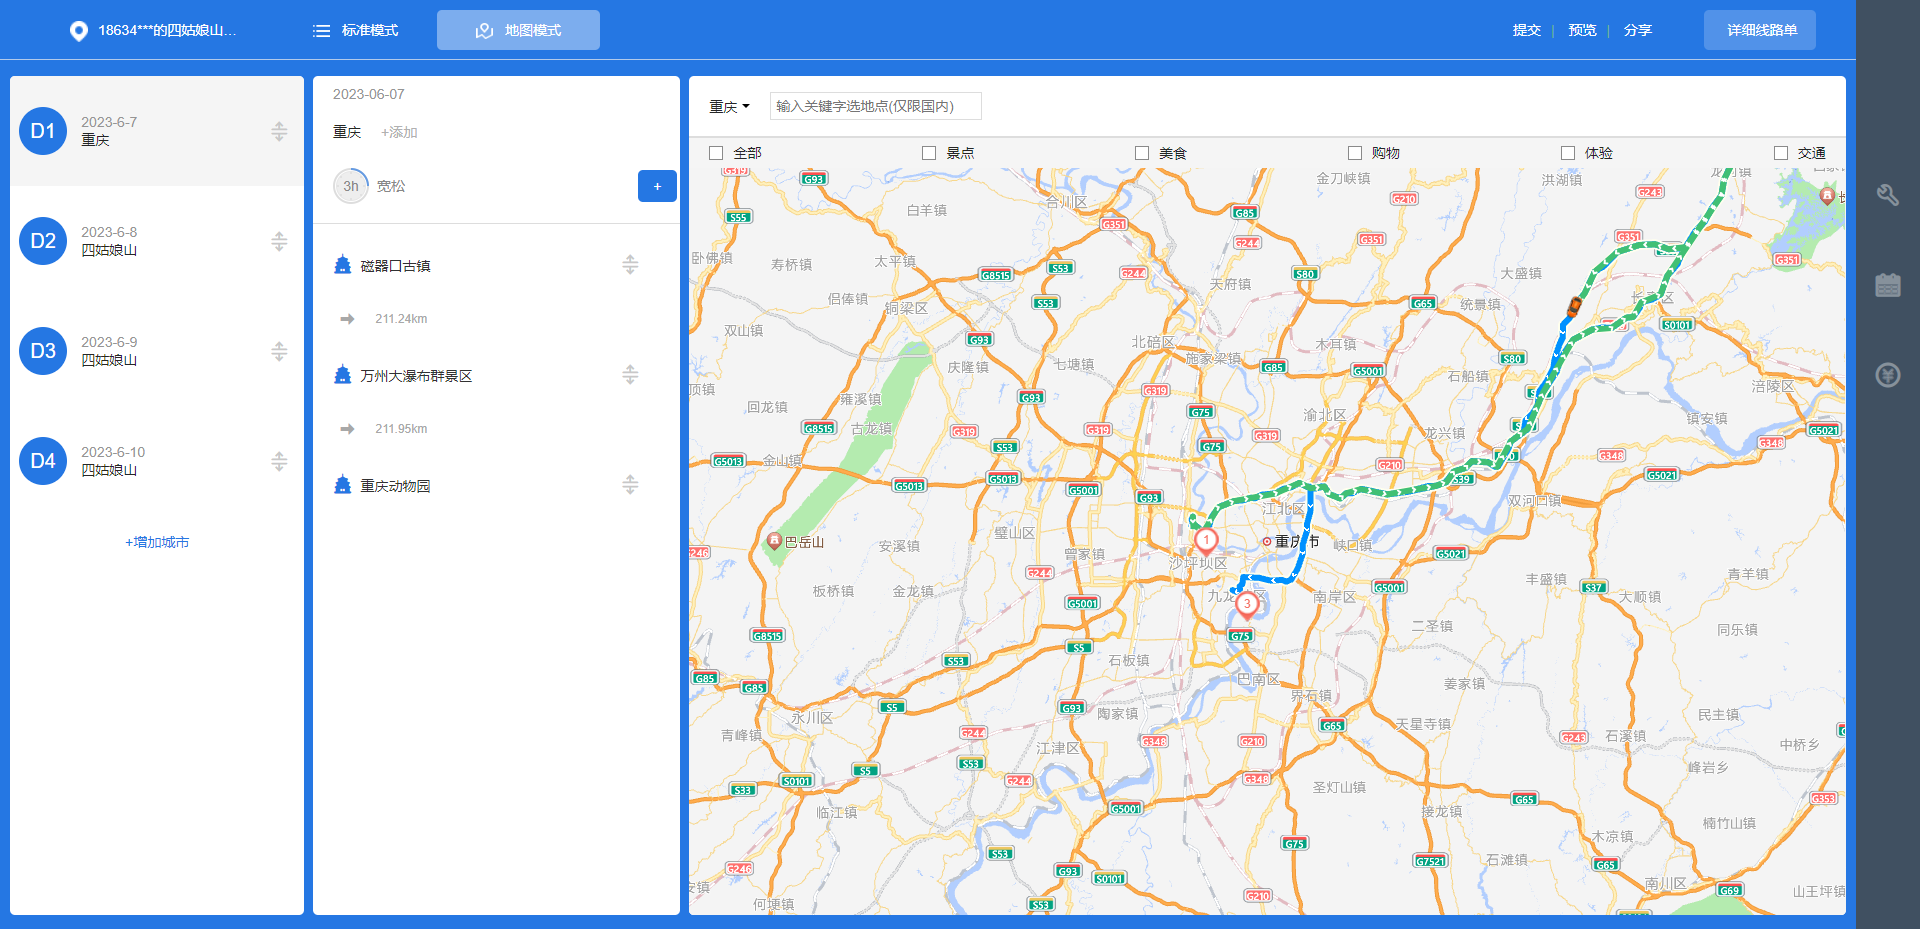This screenshot has height=929, width=1920.
Task: Click the location pin icon beside trip title
Action: [x=78, y=31]
